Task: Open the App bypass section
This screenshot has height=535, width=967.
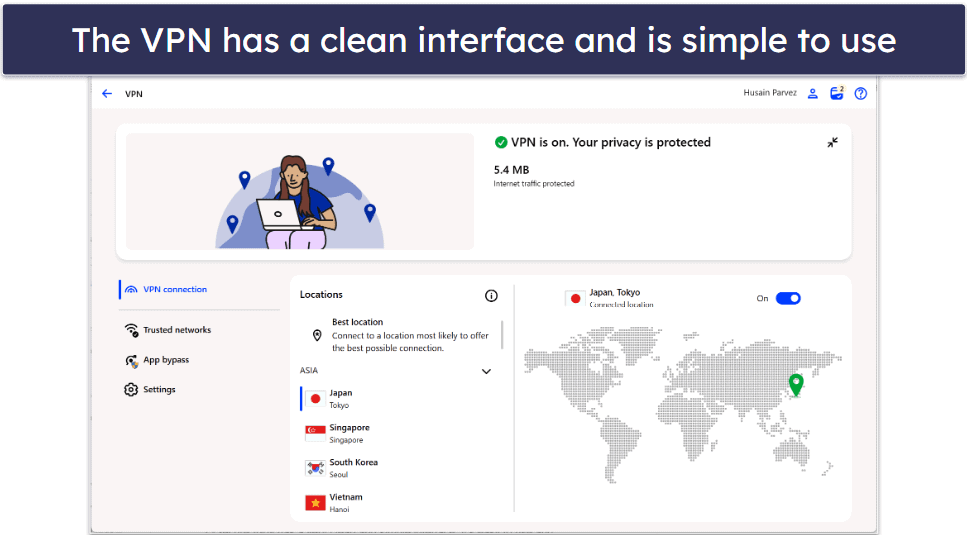Action: [199, 361]
